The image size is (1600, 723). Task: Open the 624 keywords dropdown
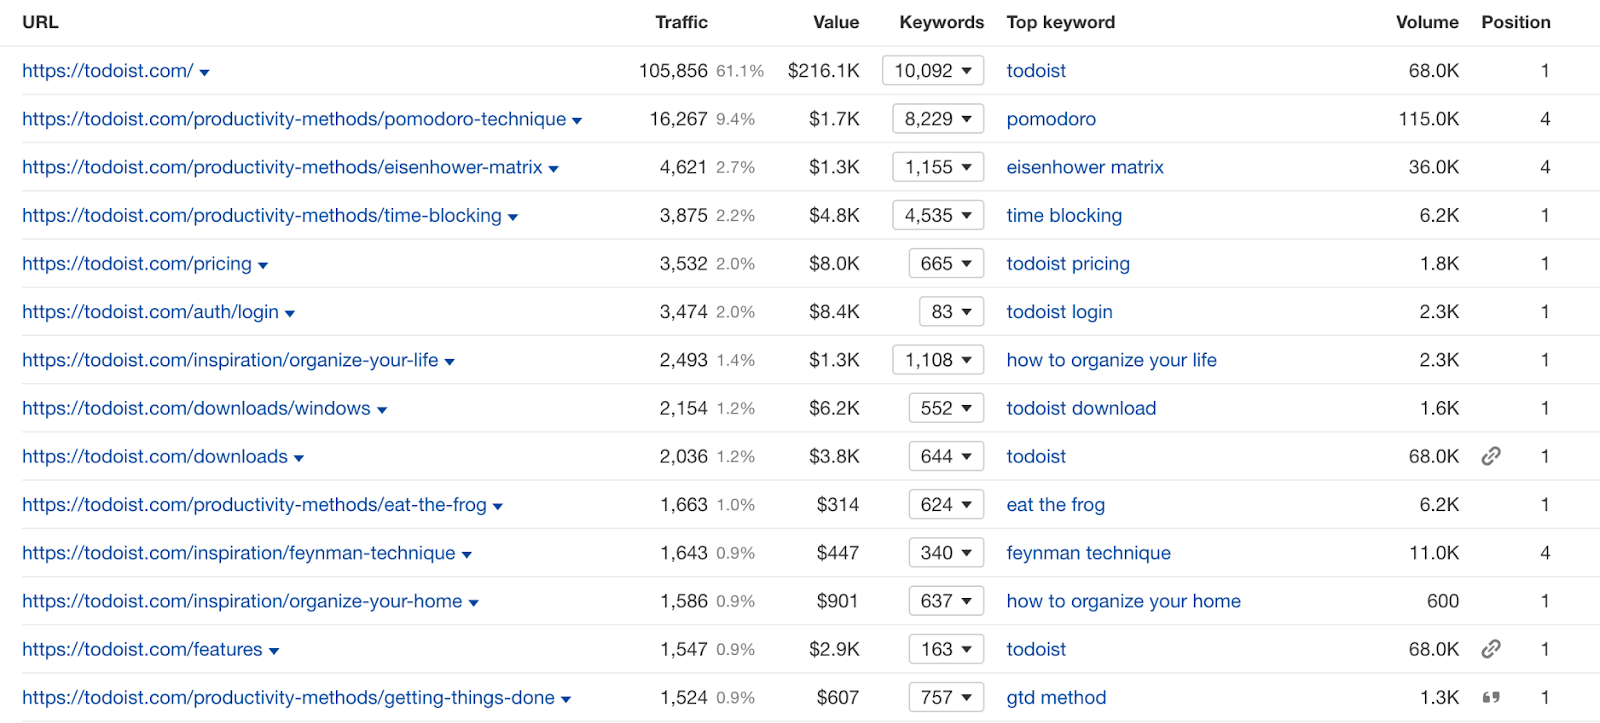pos(946,504)
